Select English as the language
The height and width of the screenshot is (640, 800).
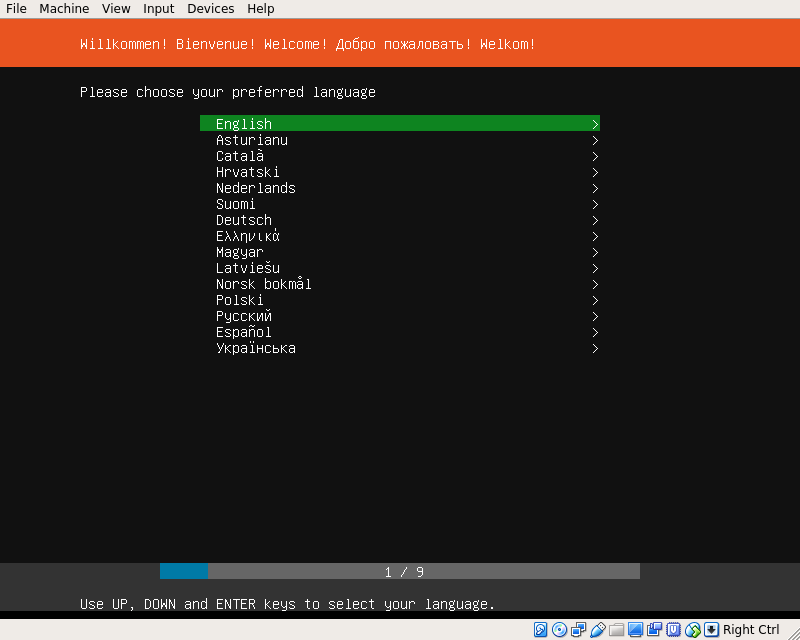pyautogui.click(x=244, y=124)
